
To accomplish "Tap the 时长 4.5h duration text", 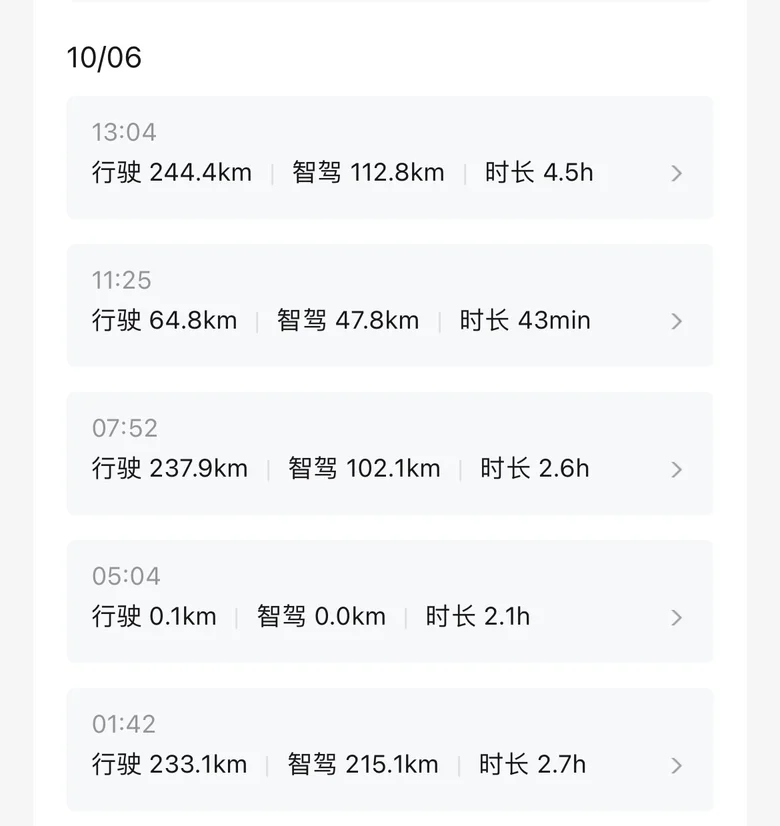I will [539, 173].
